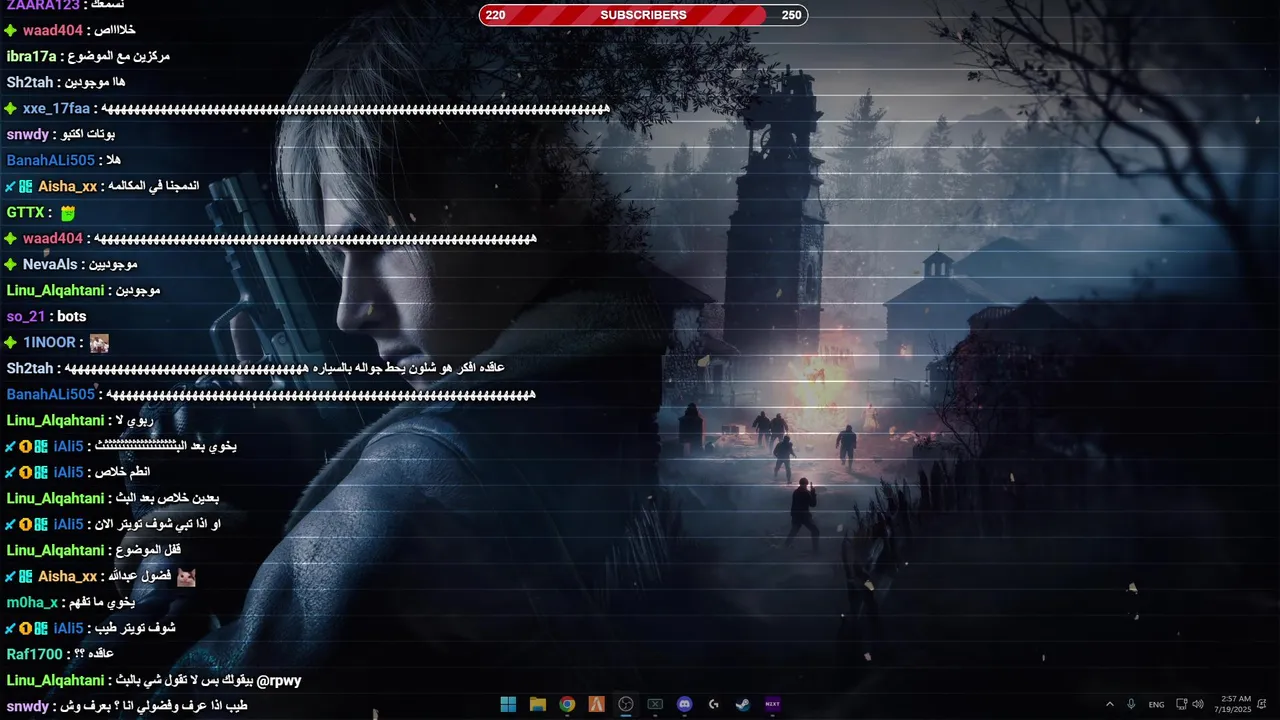Click the username GTTX in chat

[x=26, y=212]
